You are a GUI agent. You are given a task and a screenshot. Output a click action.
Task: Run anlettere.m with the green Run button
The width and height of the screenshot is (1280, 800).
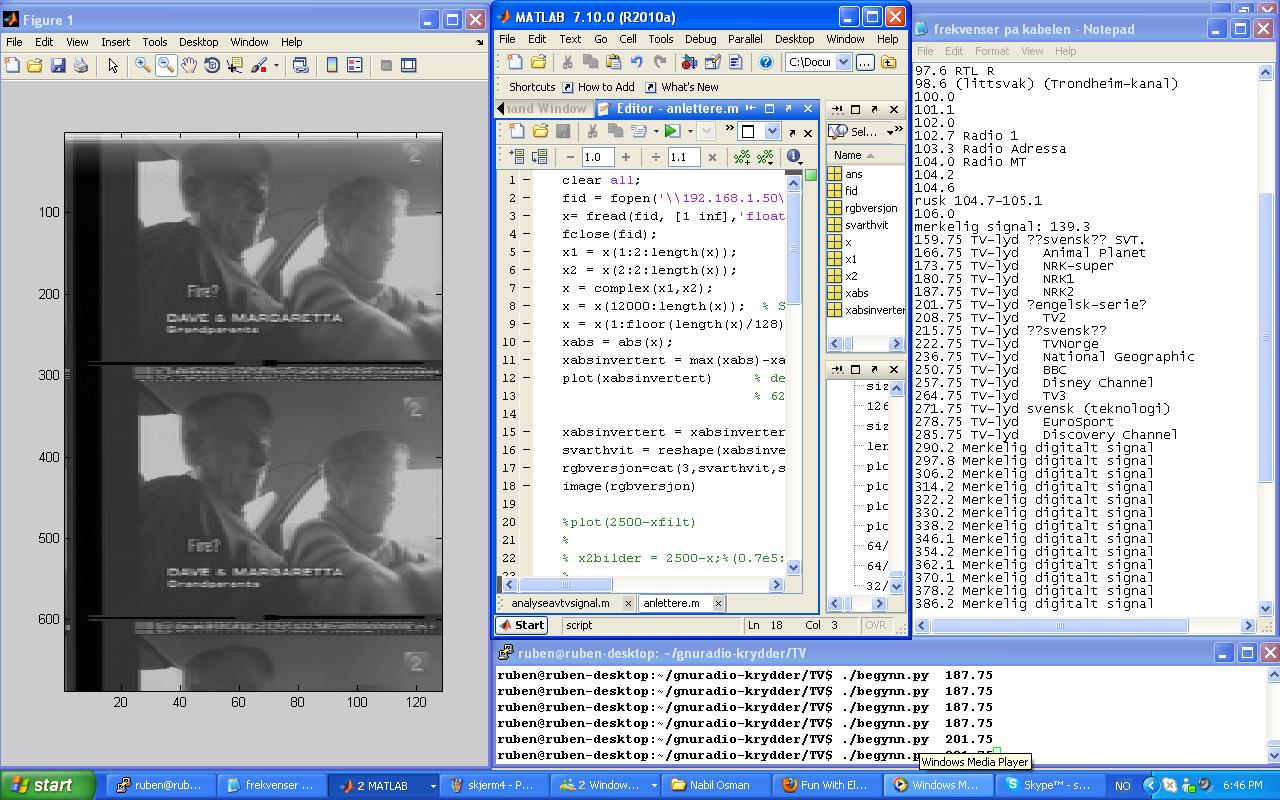(672, 131)
